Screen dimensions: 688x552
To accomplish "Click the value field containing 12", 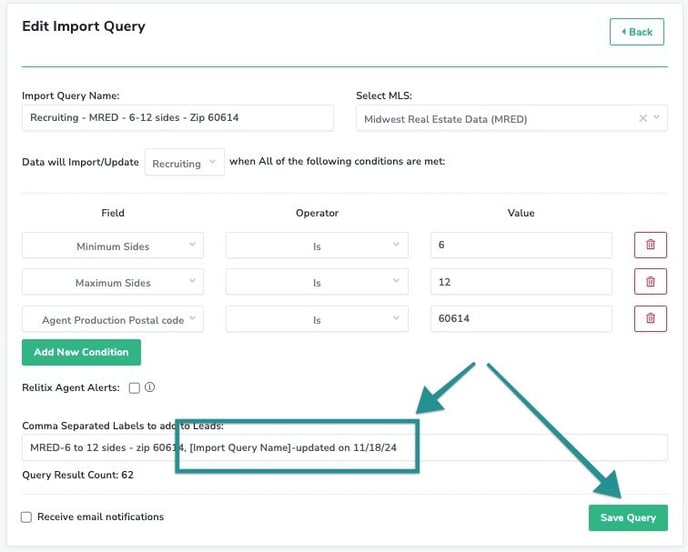I will click(x=521, y=282).
